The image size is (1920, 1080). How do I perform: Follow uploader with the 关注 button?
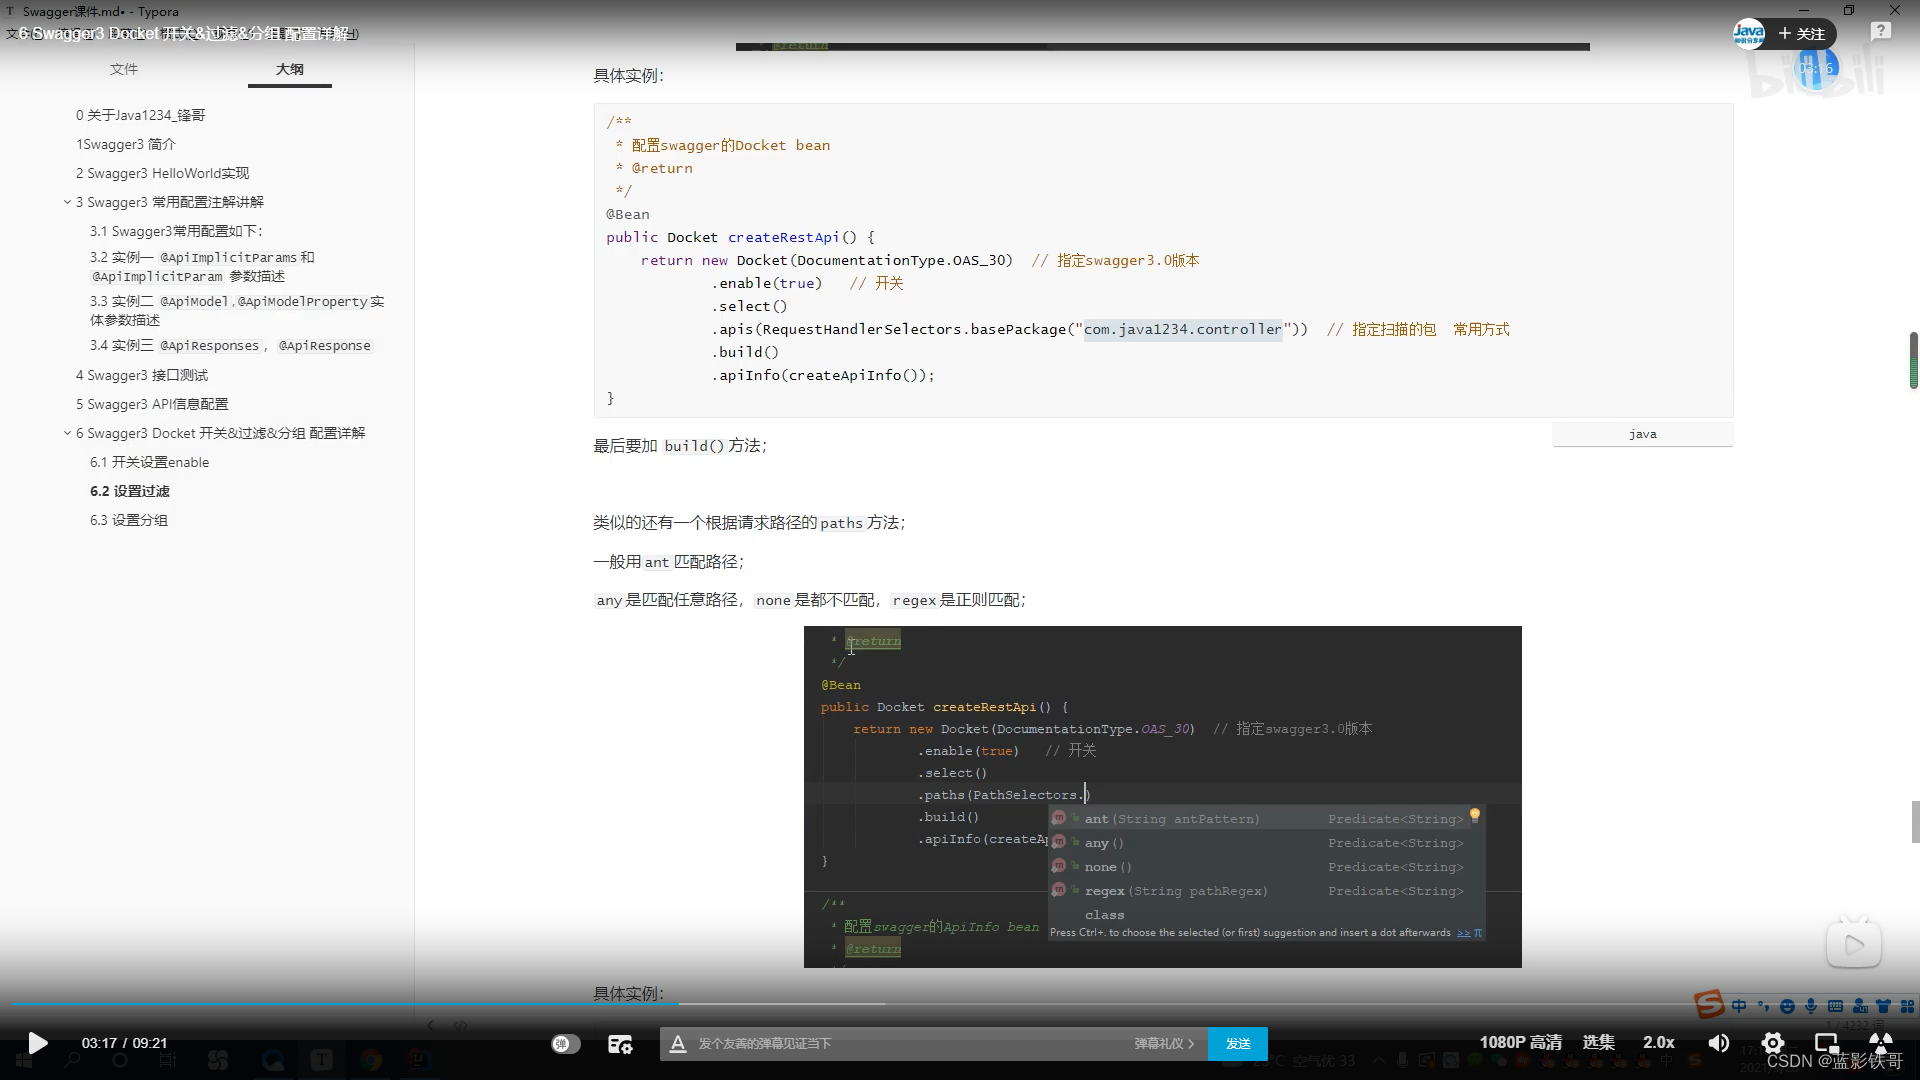(1802, 34)
